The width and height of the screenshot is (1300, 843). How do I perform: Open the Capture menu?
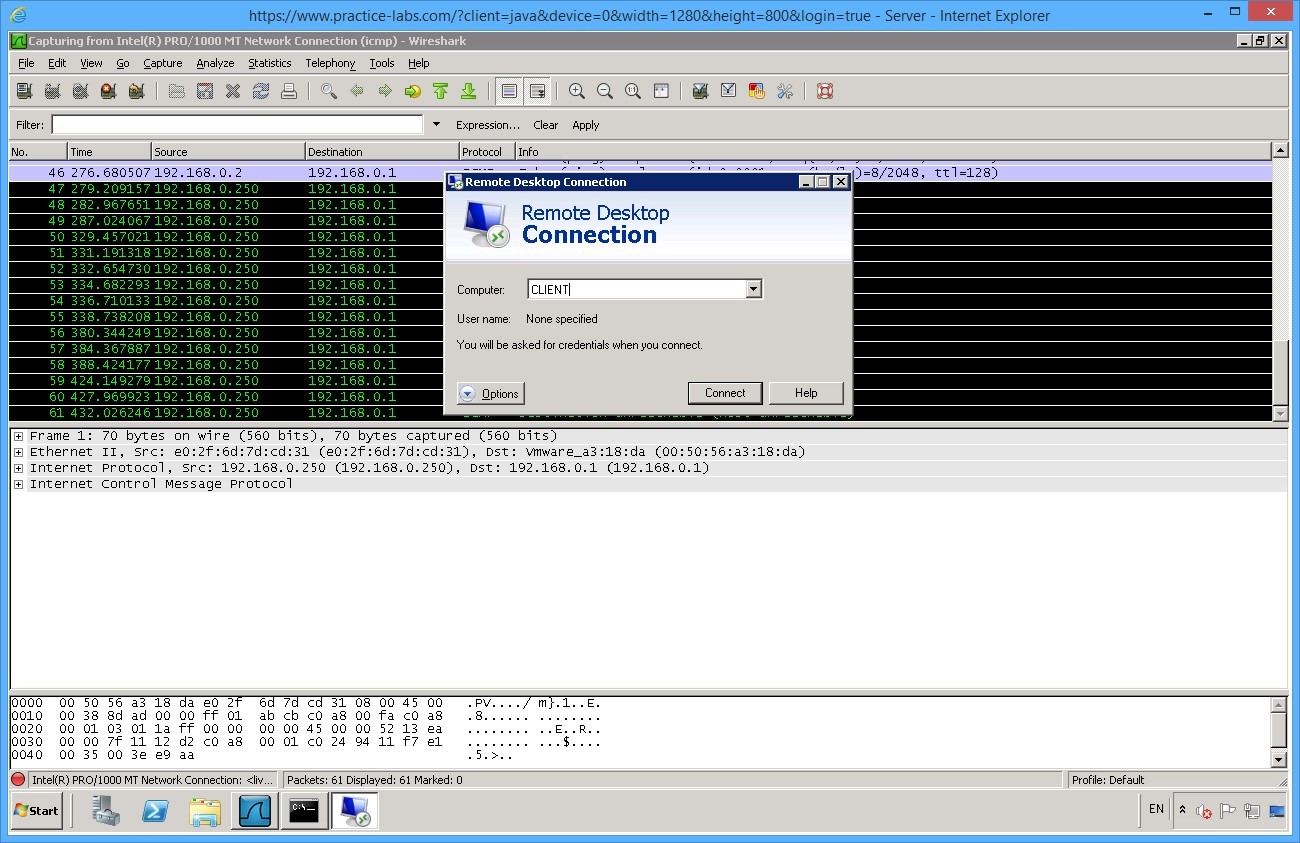click(x=162, y=63)
